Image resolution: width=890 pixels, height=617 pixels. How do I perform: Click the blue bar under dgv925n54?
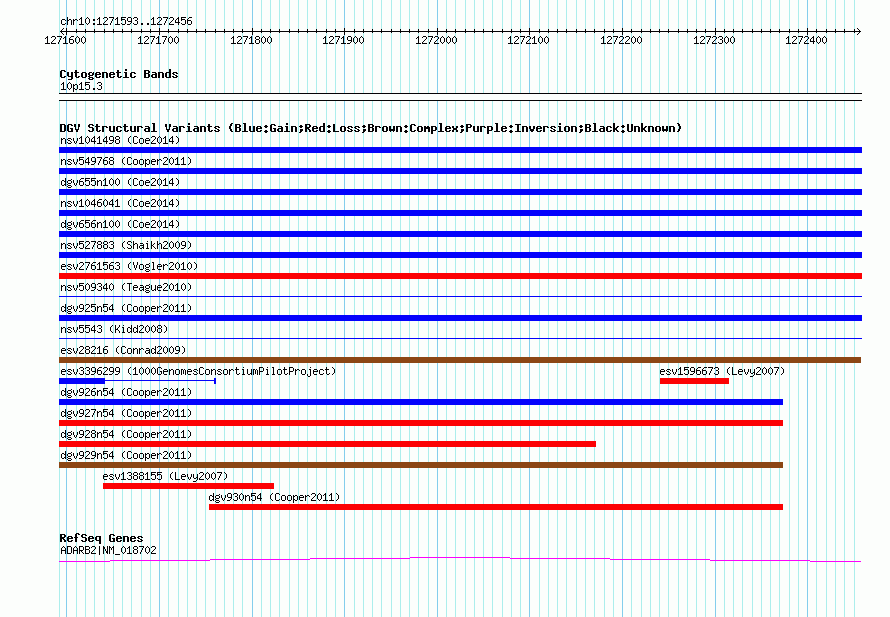click(x=460, y=318)
